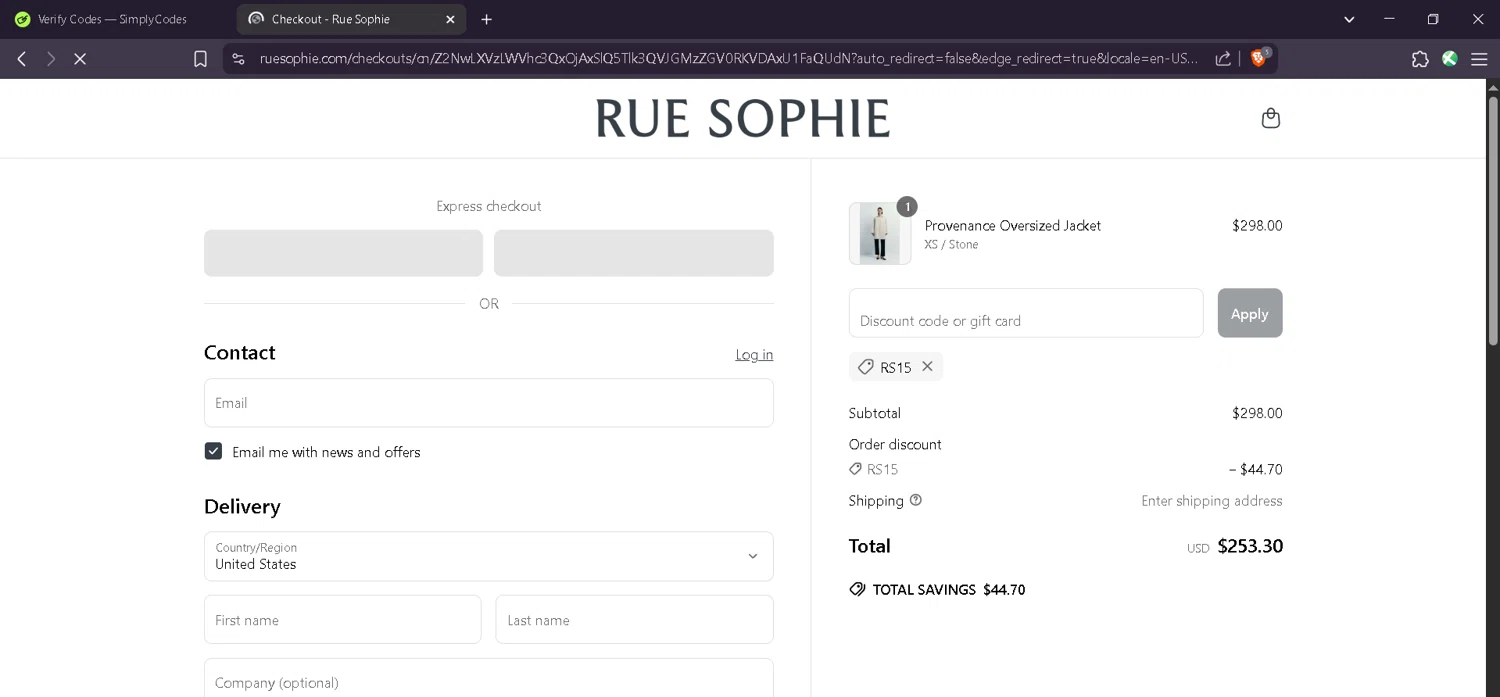Focus the Last name field

(x=635, y=620)
